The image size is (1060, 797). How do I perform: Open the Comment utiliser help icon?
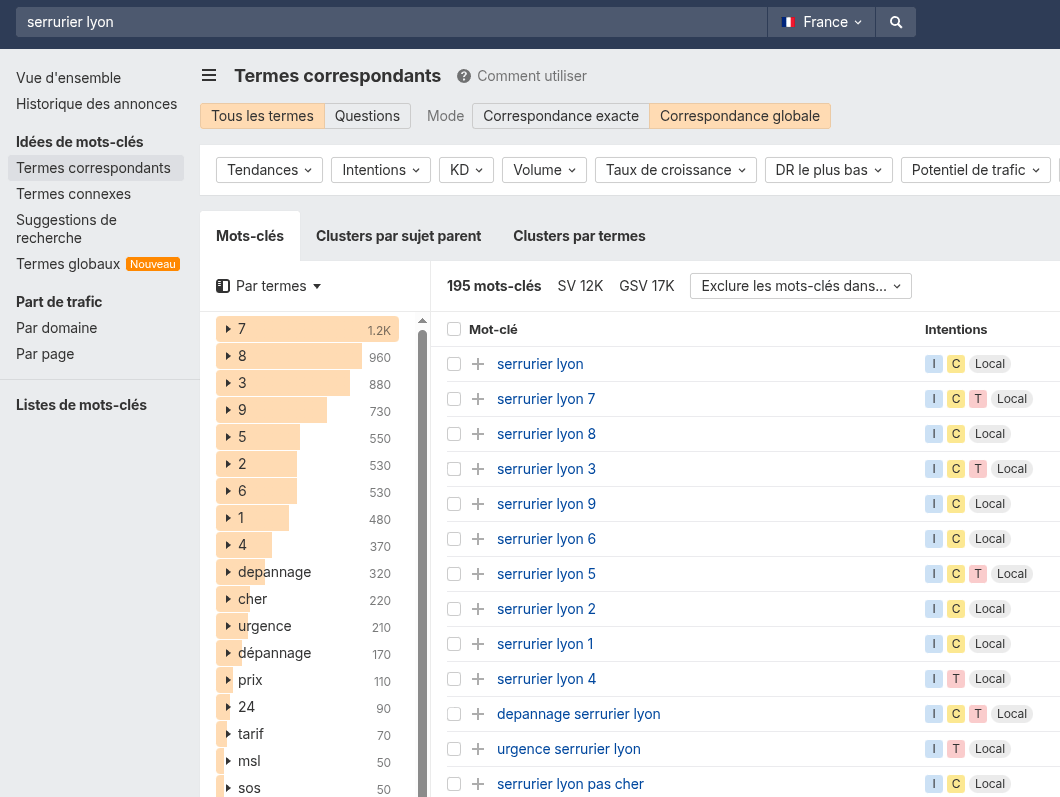[462, 76]
